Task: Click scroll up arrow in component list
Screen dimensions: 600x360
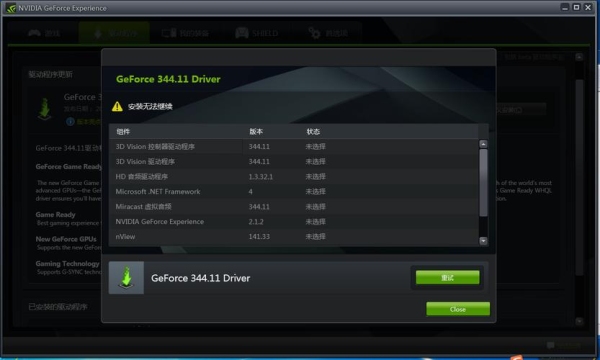Action: (x=483, y=144)
